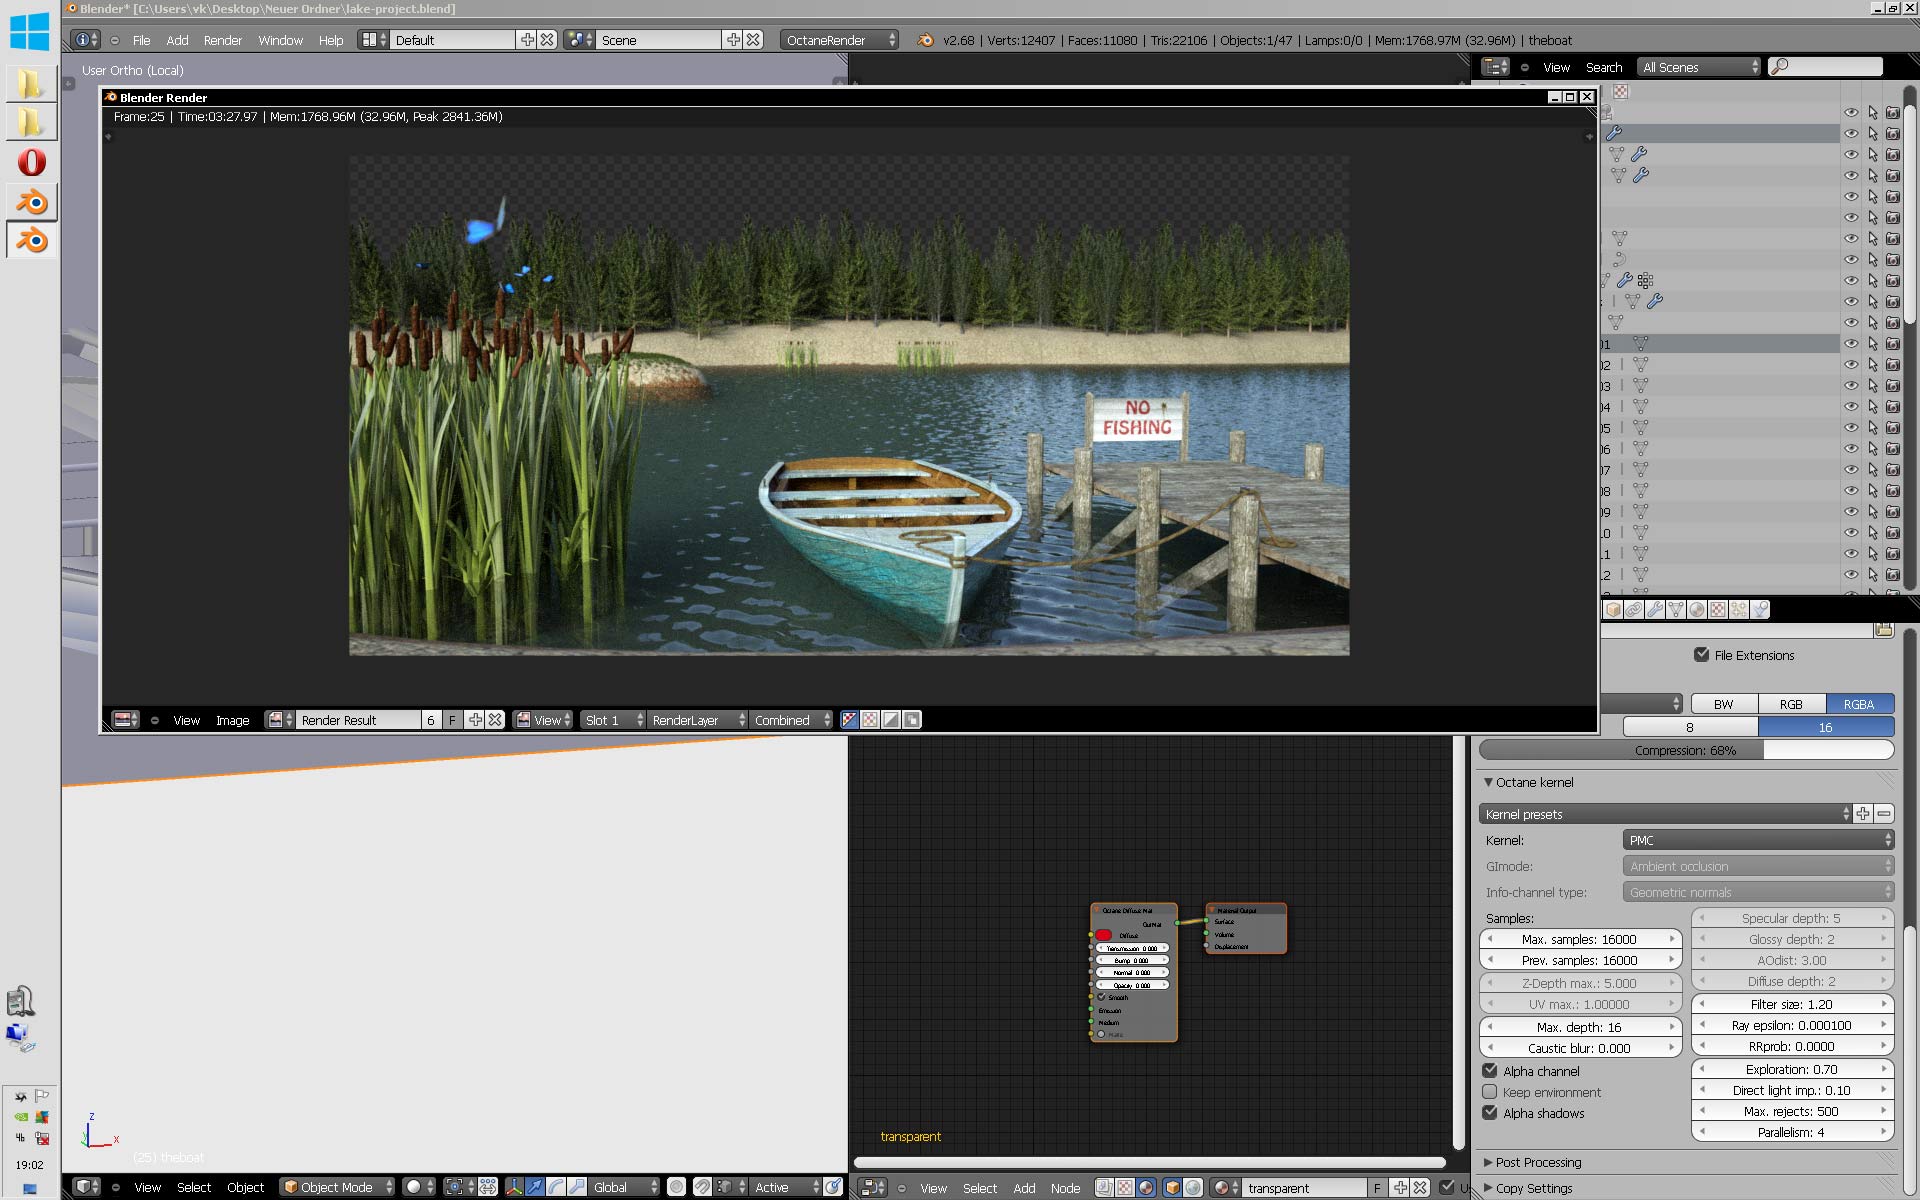Open the Render menu in top bar
1920x1200 pixels.
(222, 40)
